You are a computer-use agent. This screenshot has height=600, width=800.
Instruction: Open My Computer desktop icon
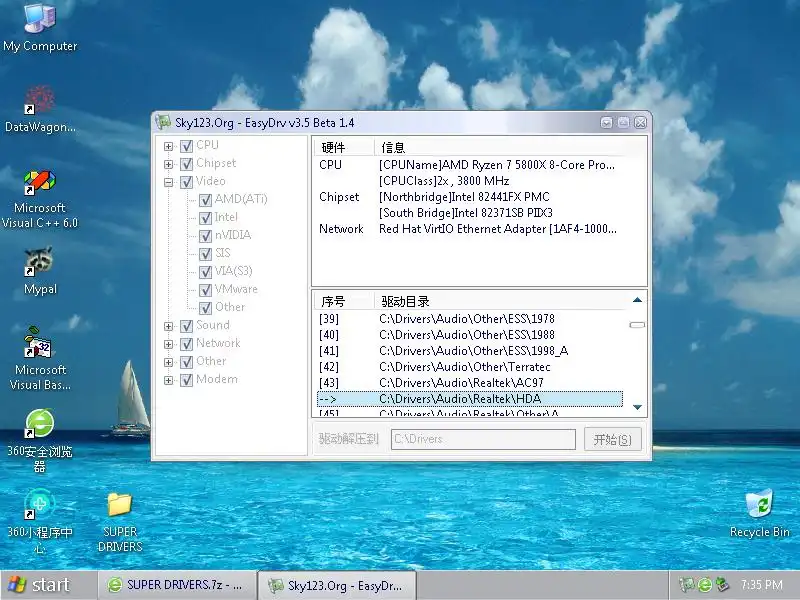click(x=40, y=27)
